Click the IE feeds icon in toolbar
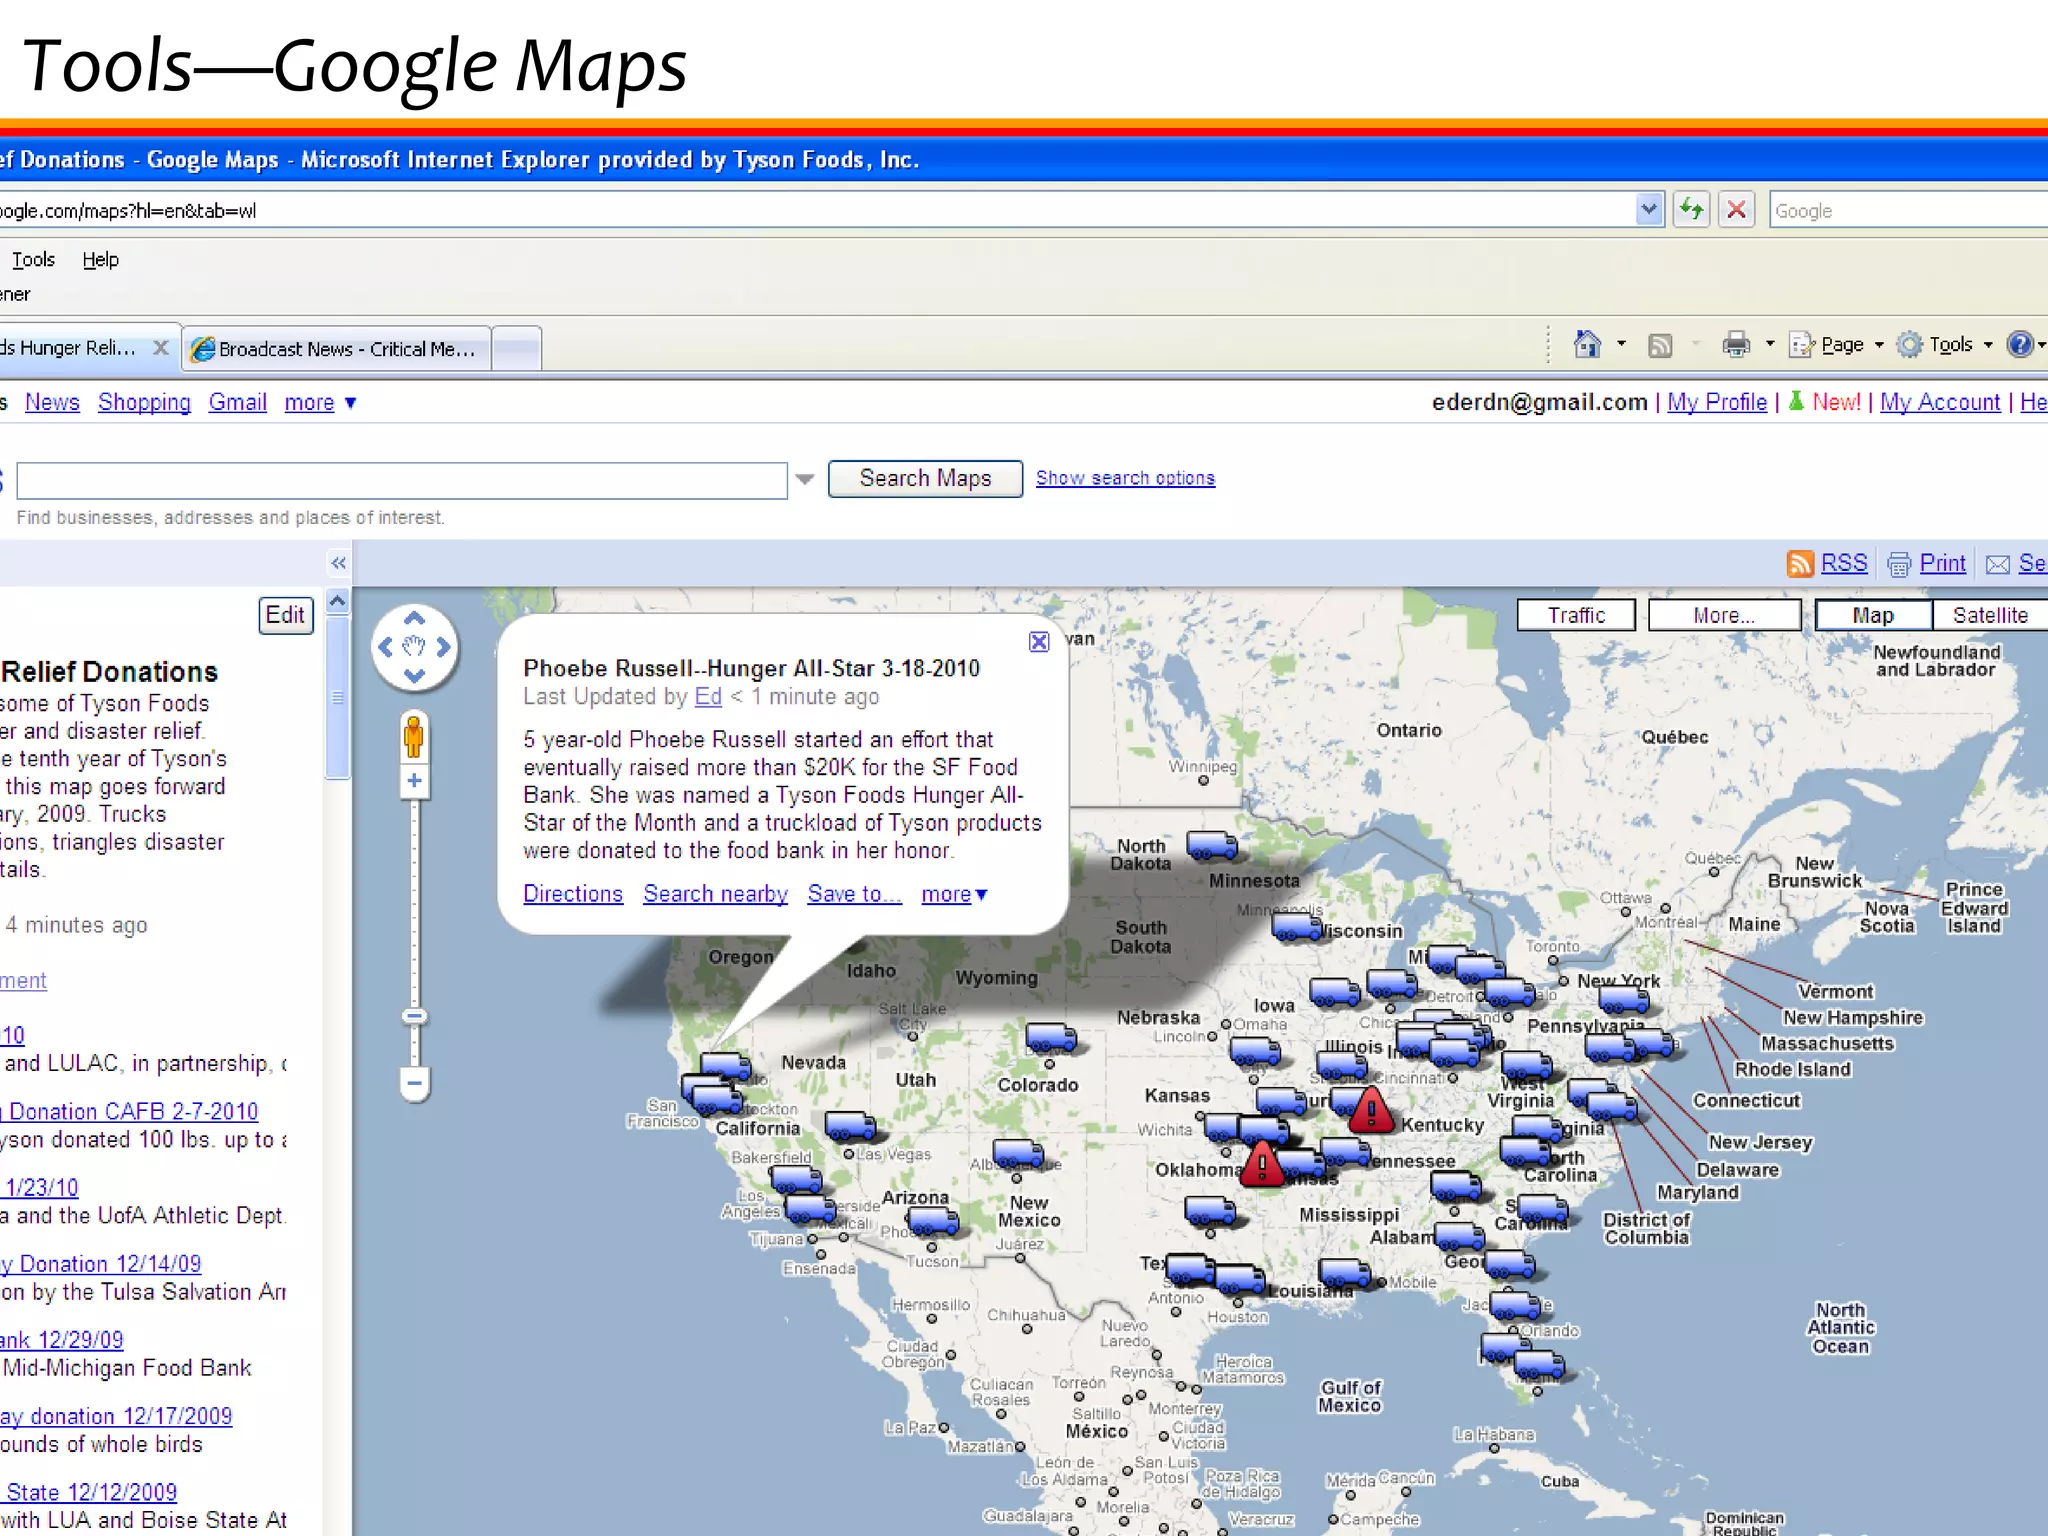The image size is (2048, 1536). click(x=1660, y=345)
